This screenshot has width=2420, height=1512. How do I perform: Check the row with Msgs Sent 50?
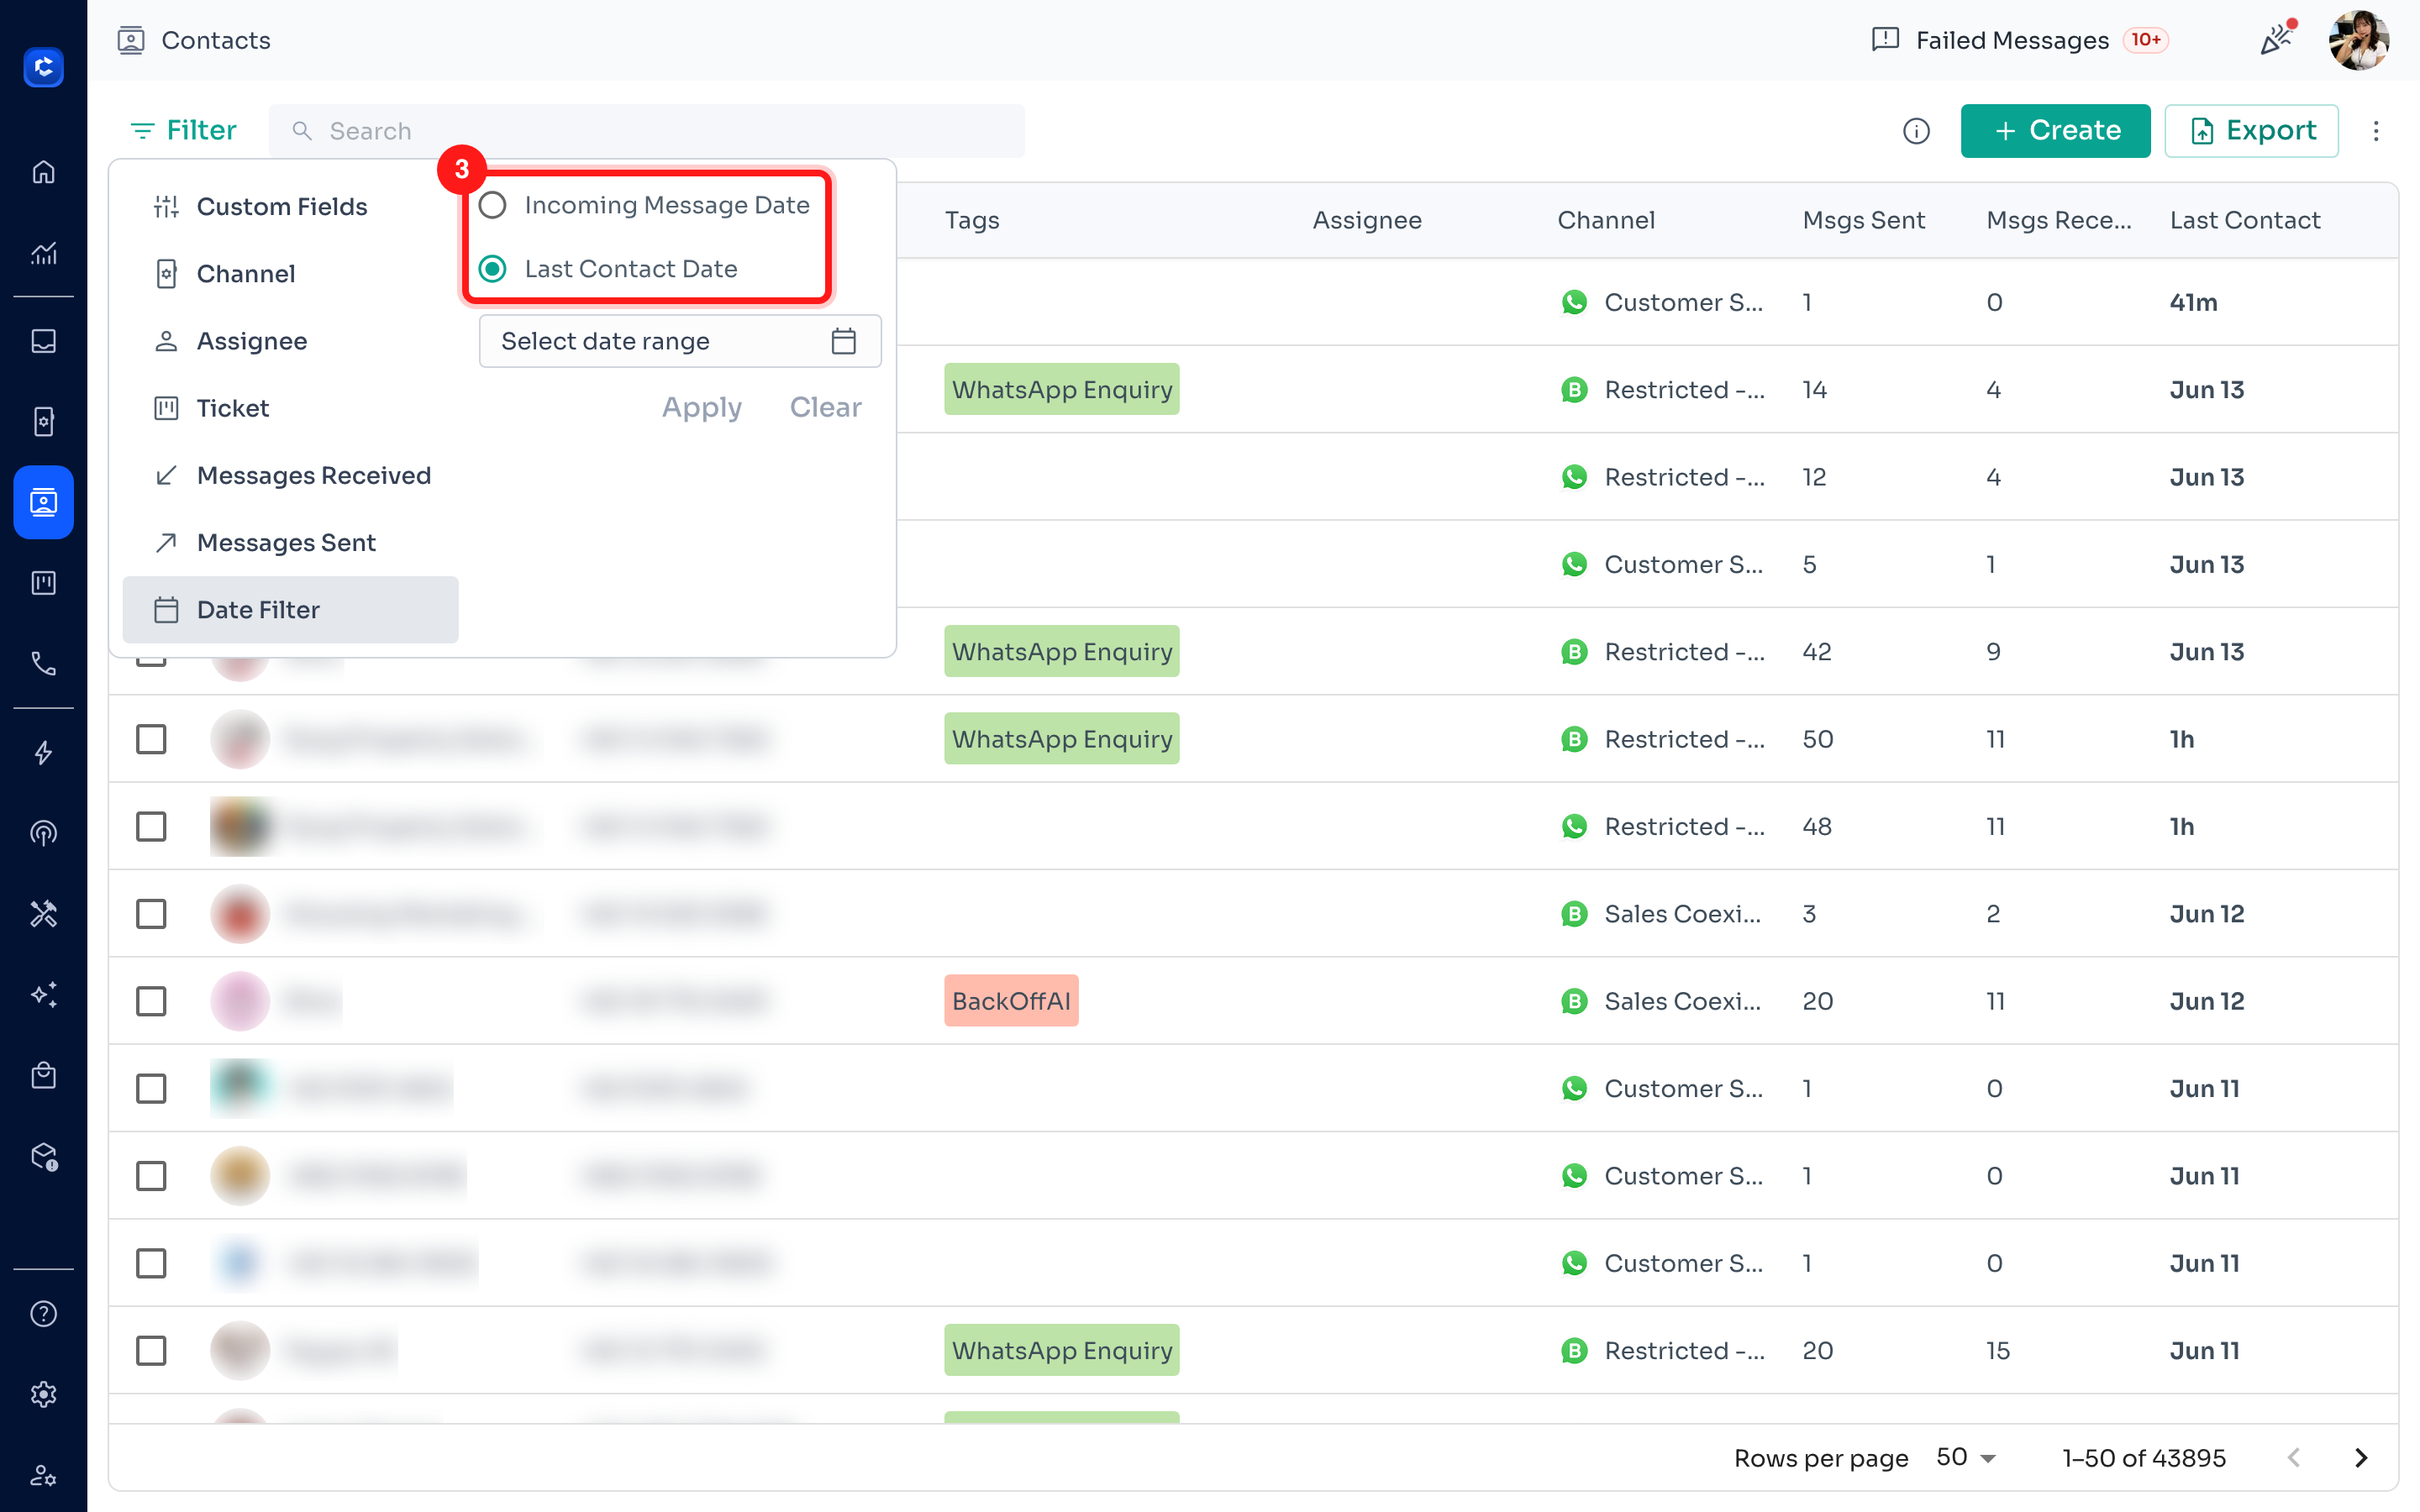point(151,739)
